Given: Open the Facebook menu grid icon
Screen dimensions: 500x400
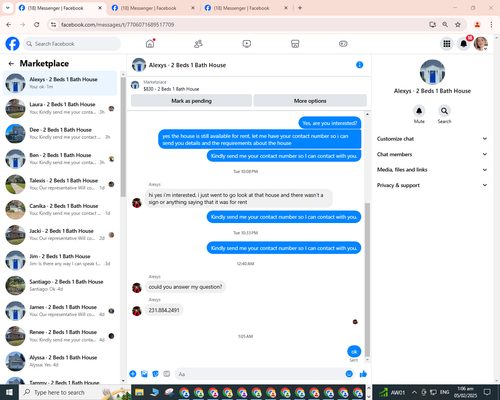Looking at the screenshot, I should (x=447, y=44).
